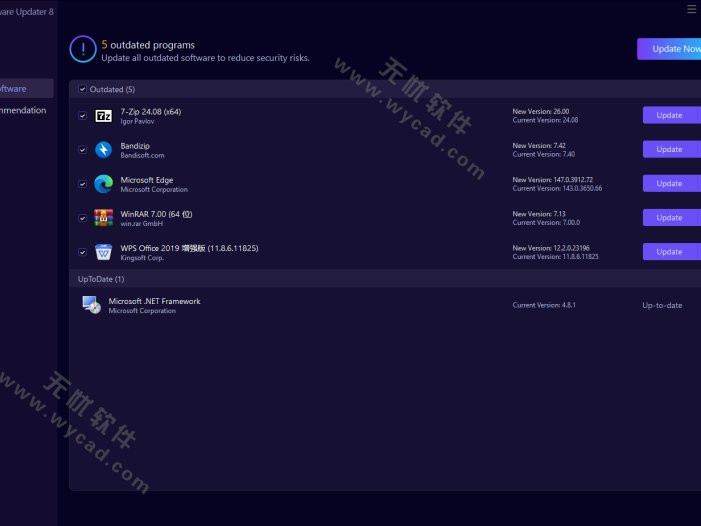Uncheck the WPS Office 2019 checkbox
701x526 pixels.
(x=83, y=252)
